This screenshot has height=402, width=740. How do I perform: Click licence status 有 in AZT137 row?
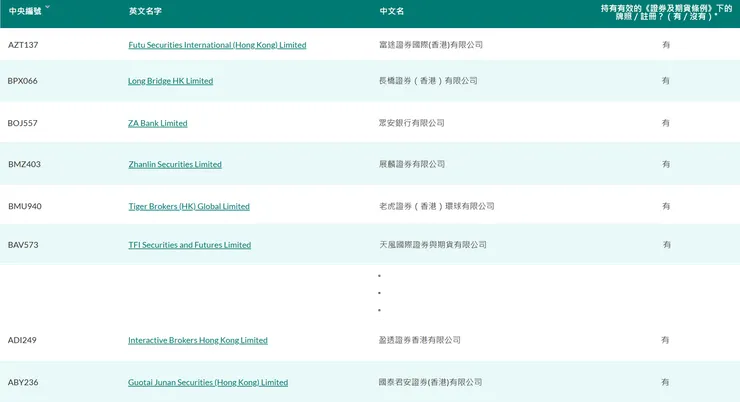666,45
